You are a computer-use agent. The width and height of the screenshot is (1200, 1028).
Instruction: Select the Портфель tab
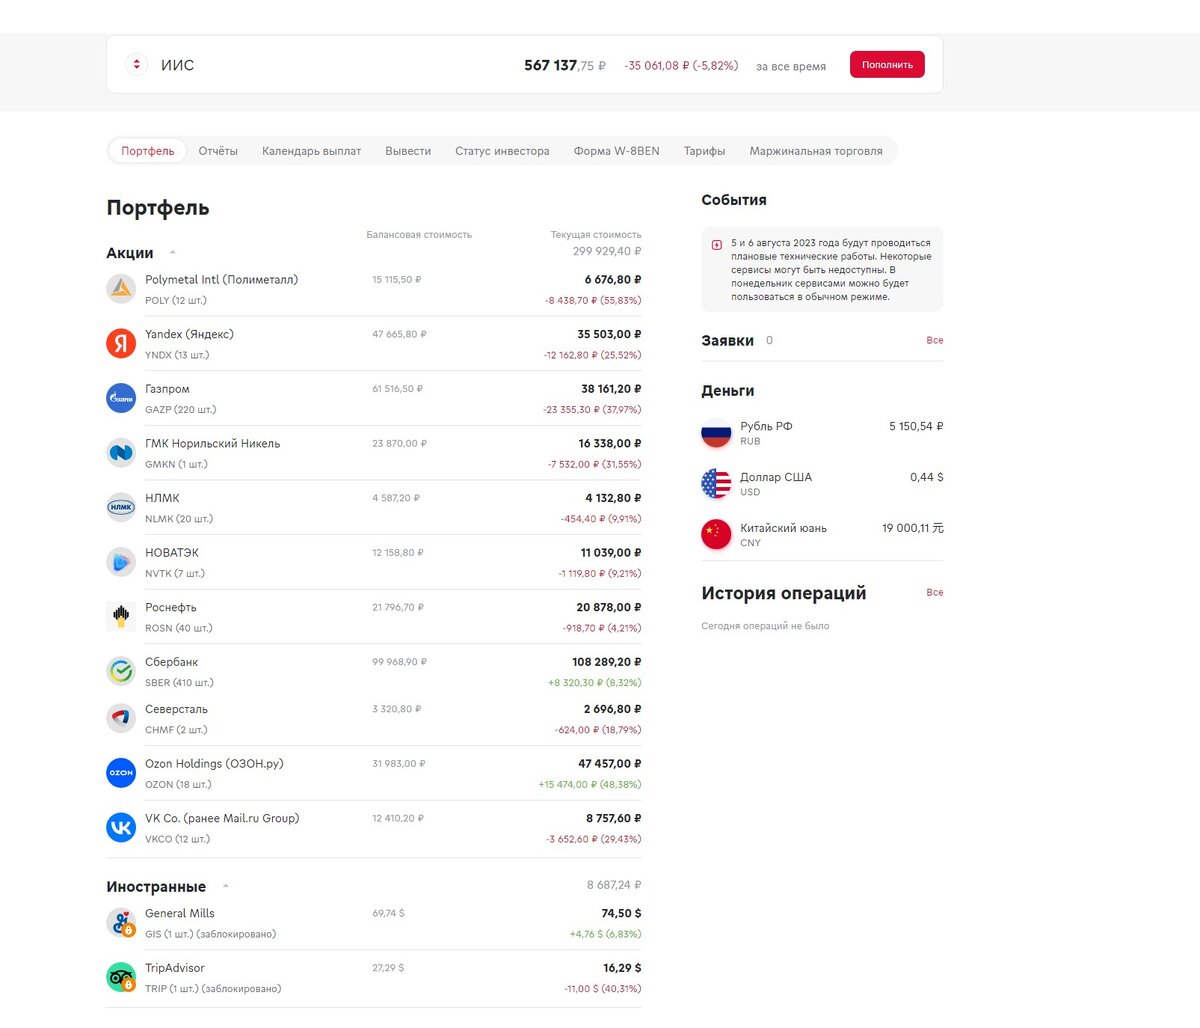(148, 151)
